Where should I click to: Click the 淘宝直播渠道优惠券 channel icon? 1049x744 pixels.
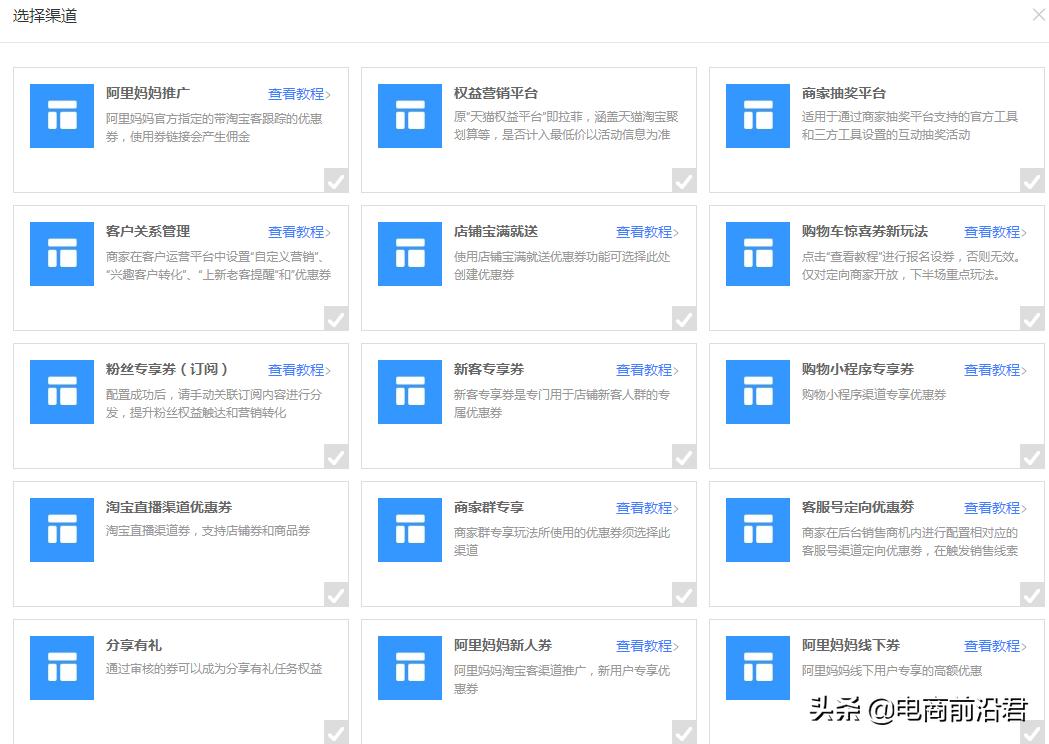tap(61, 531)
